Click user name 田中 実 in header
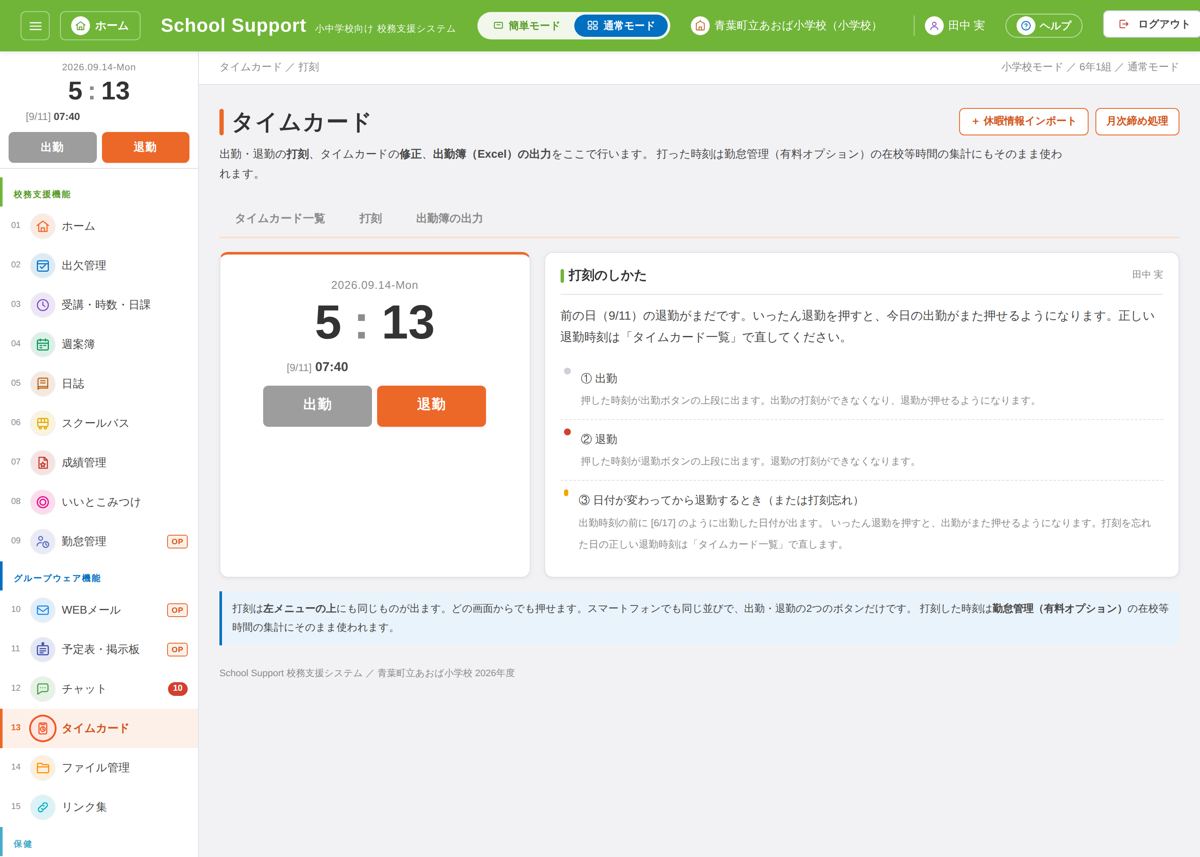1200x857 pixels. coord(966,25)
